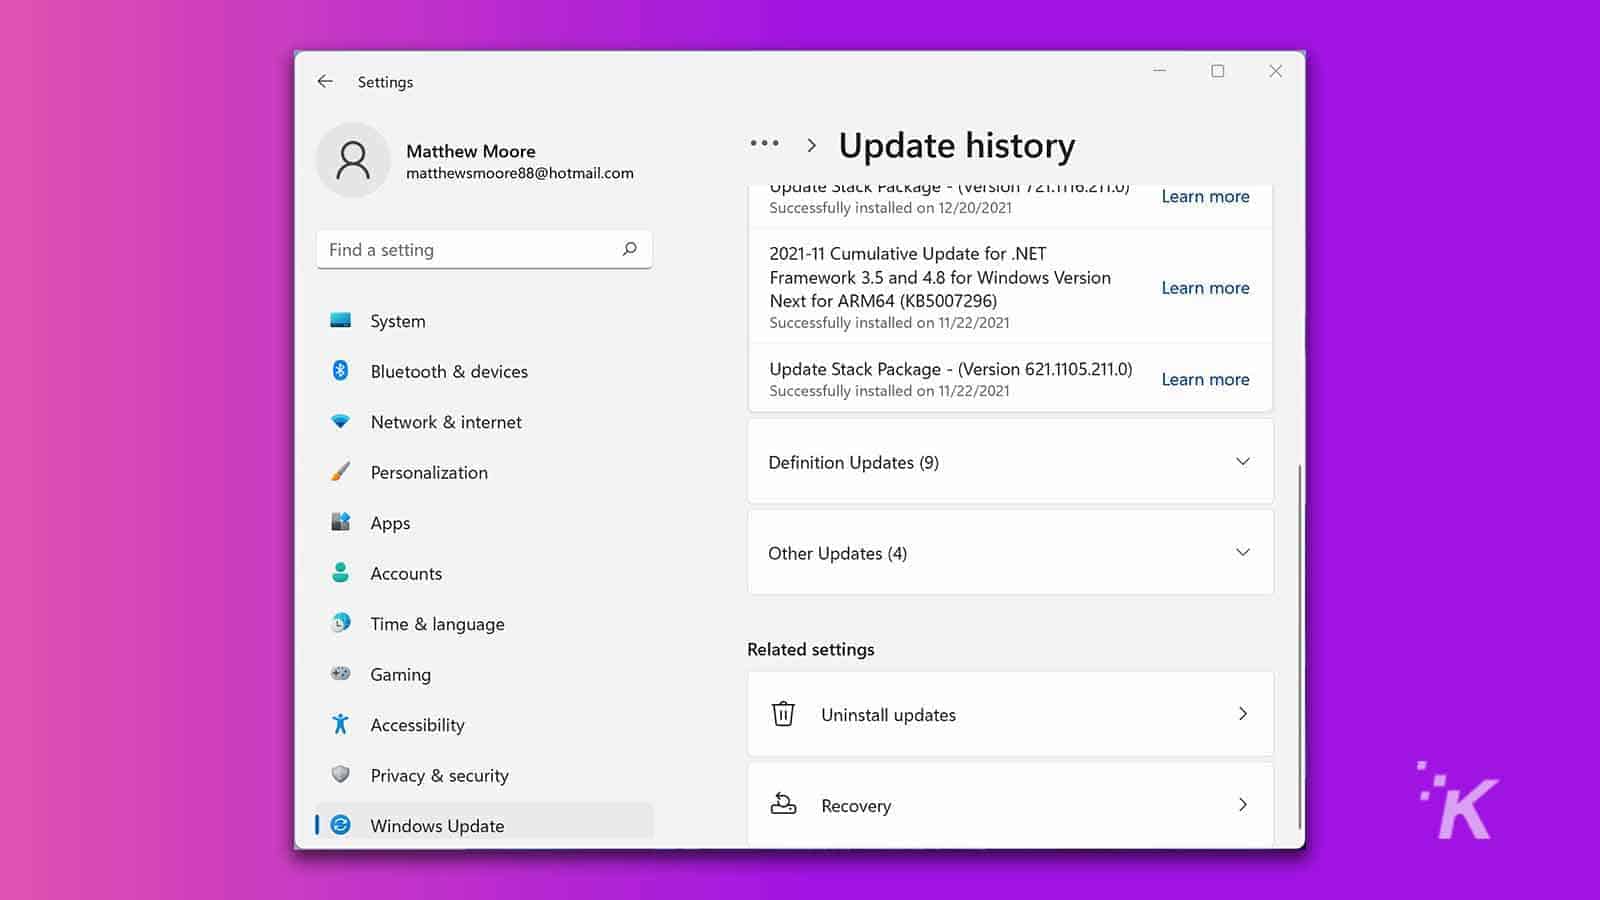Open Uninstall updates via its chevron

click(1243, 714)
